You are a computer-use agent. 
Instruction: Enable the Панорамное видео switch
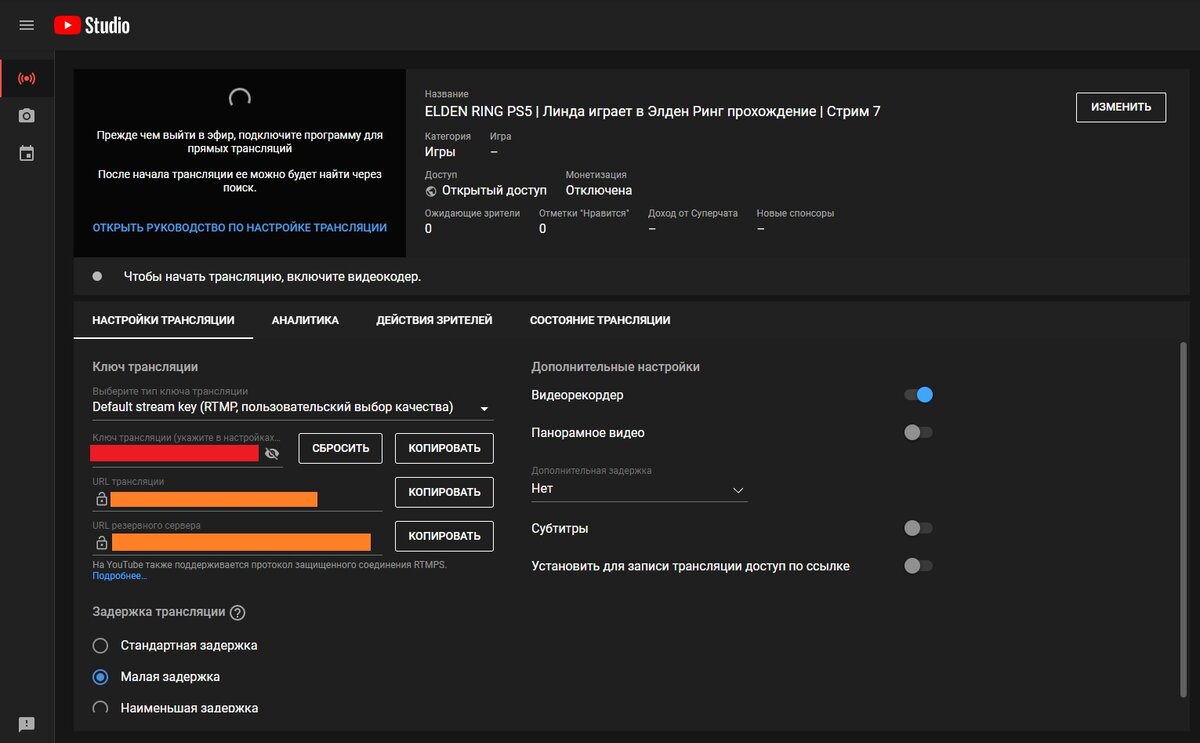click(x=919, y=433)
